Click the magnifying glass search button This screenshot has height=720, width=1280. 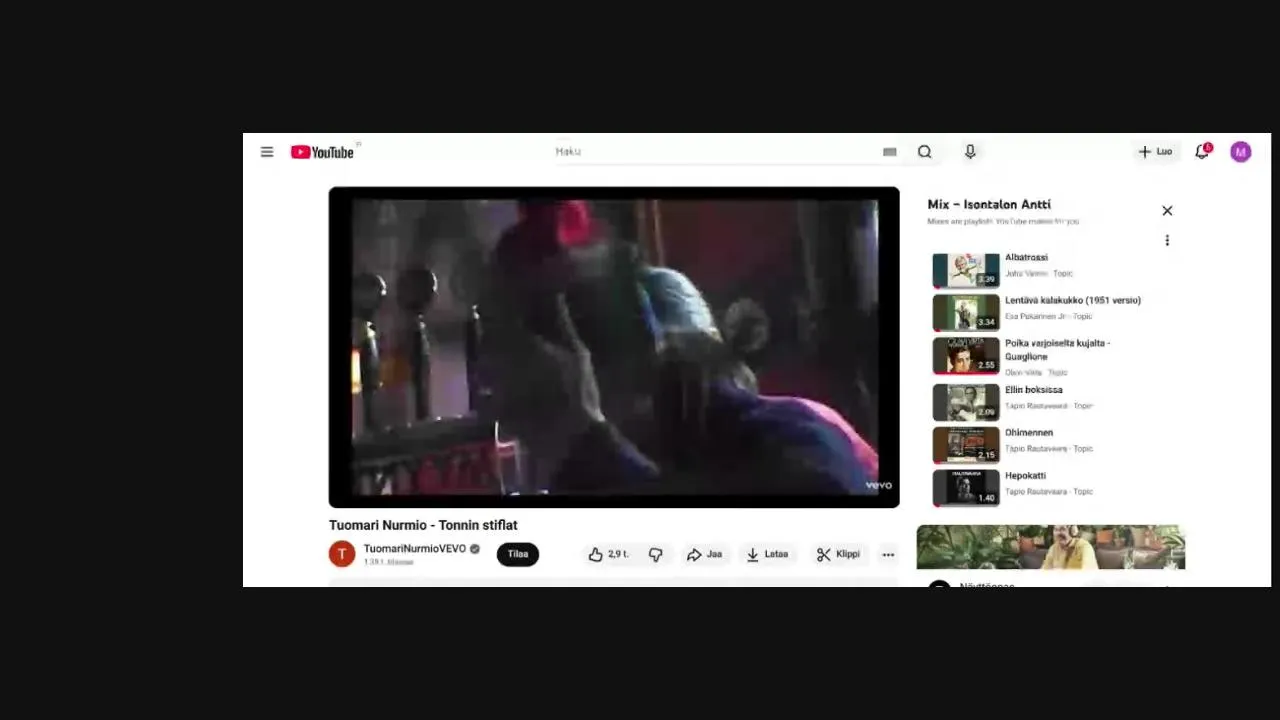(925, 152)
